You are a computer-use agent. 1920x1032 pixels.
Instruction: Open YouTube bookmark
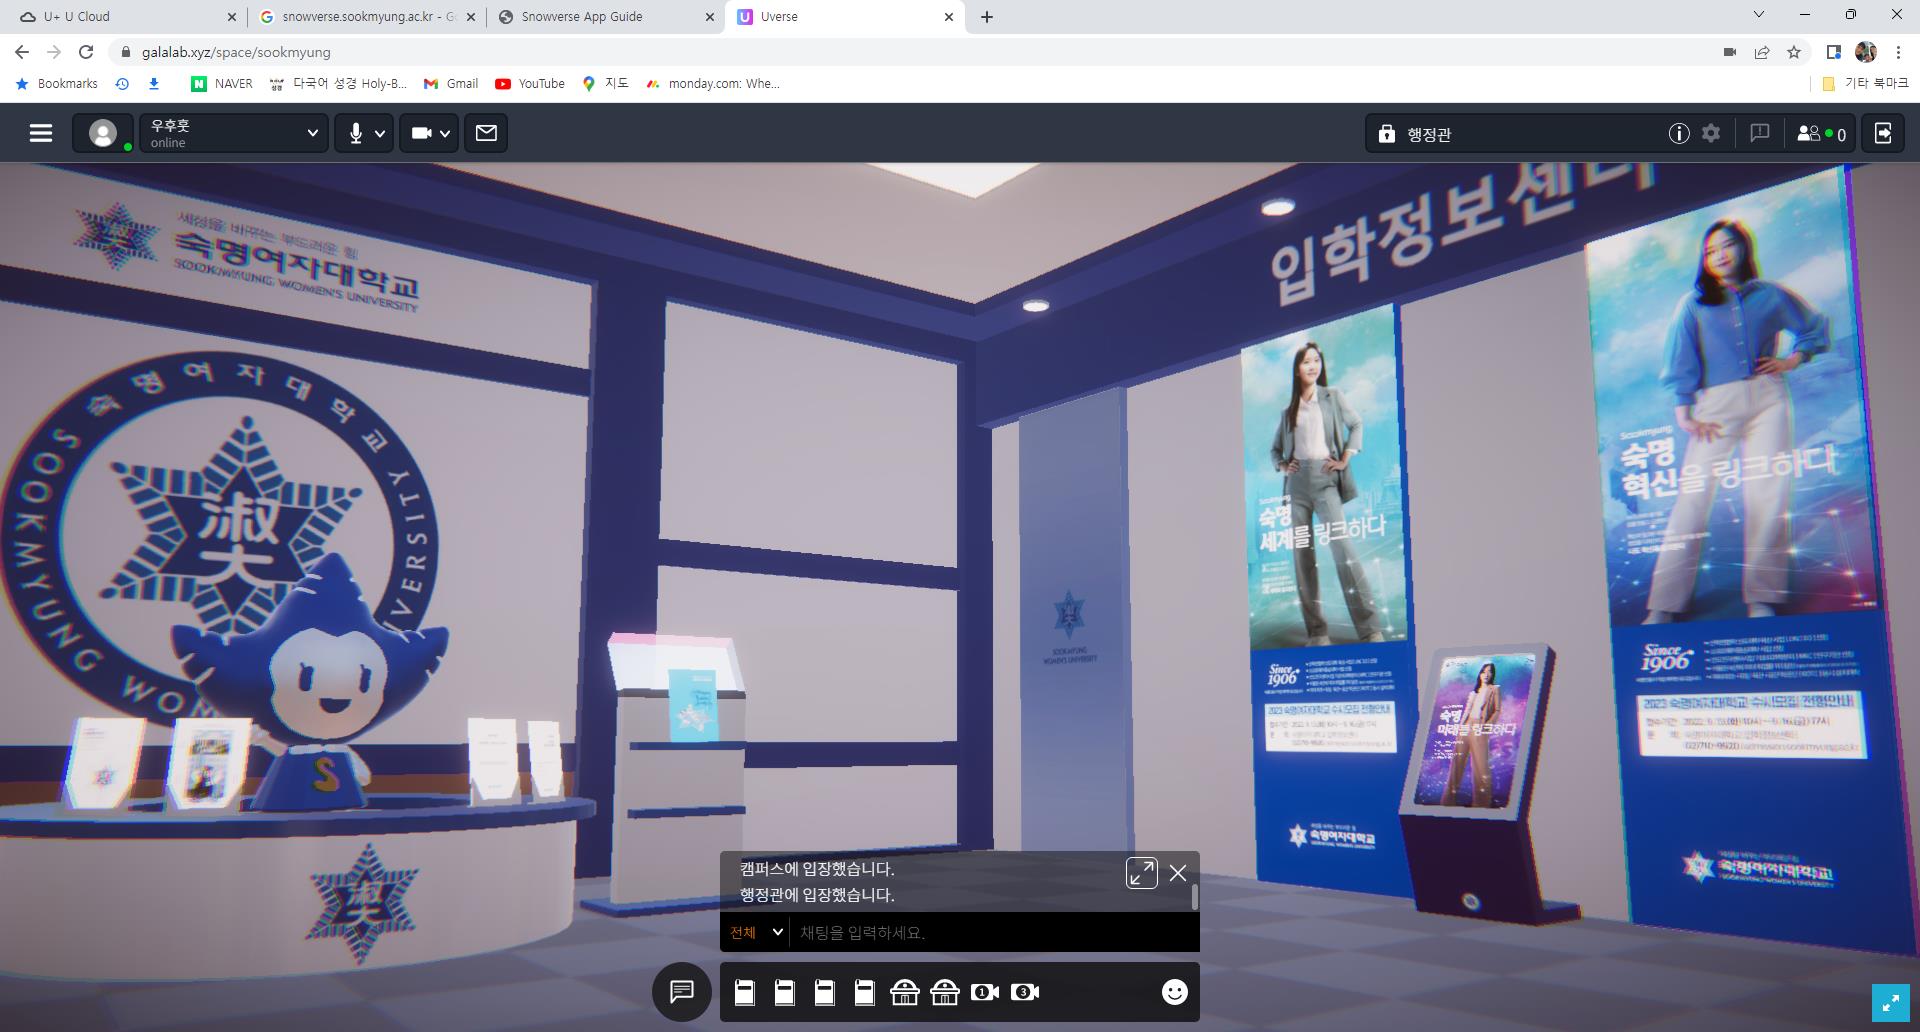tap(530, 84)
